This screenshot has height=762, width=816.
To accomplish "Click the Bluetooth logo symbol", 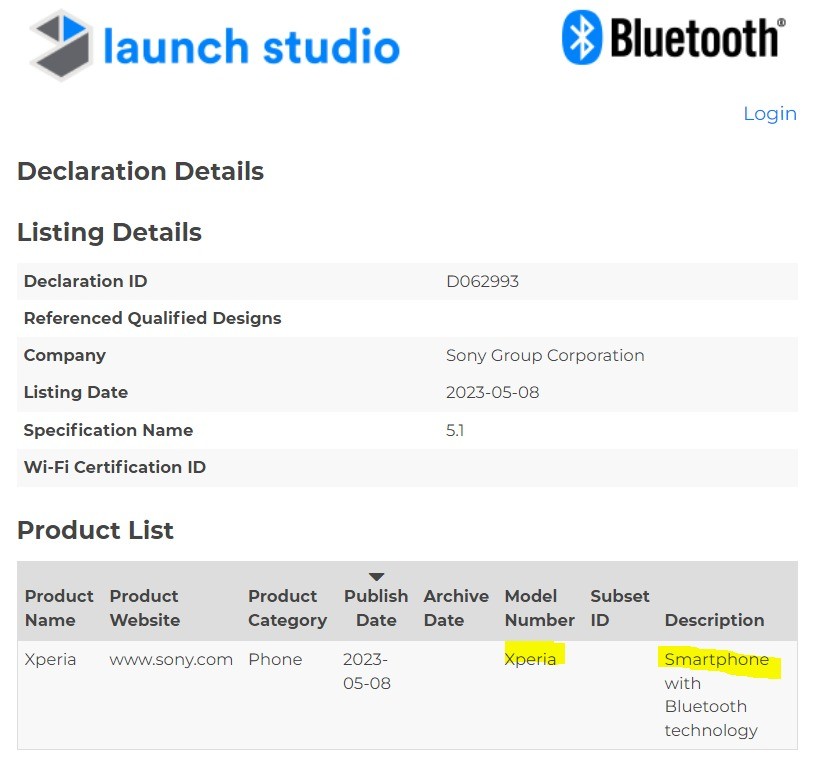I will [x=581, y=37].
